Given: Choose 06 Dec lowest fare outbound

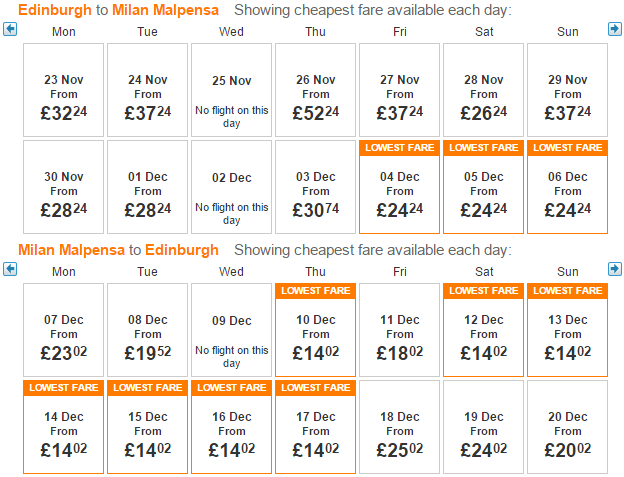Looking at the screenshot, I should (567, 187).
